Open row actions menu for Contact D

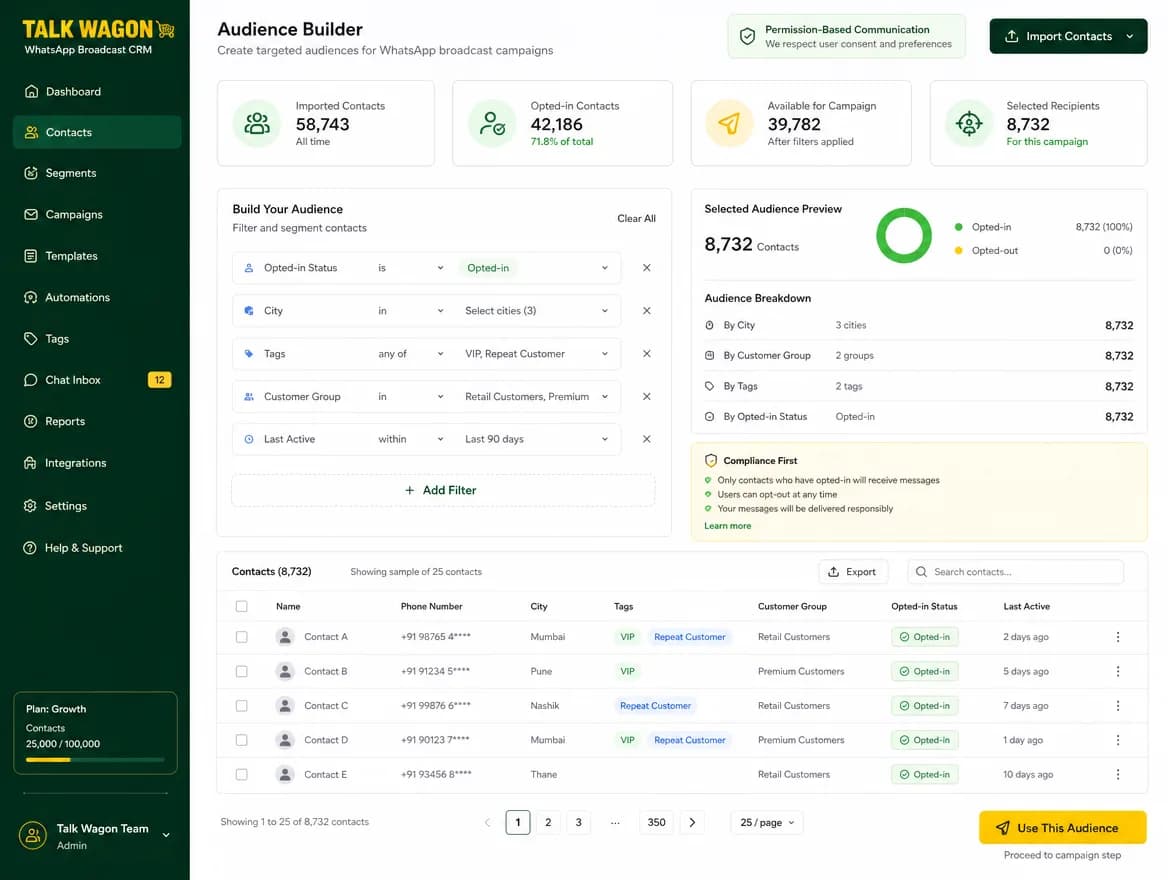click(x=1117, y=740)
